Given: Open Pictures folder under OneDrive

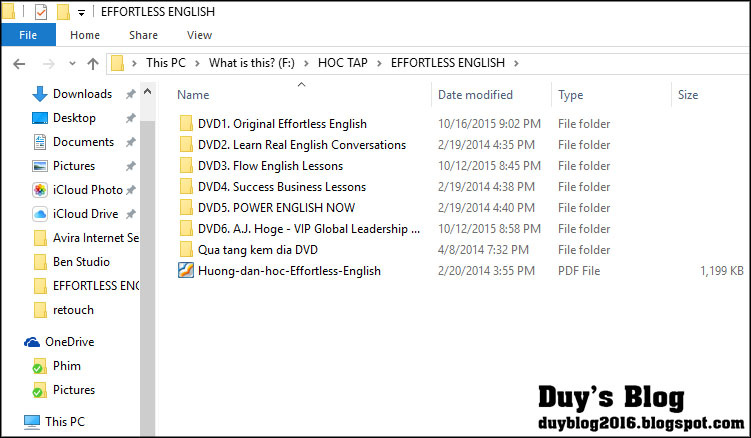Looking at the screenshot, I should [x=74, y=390].
